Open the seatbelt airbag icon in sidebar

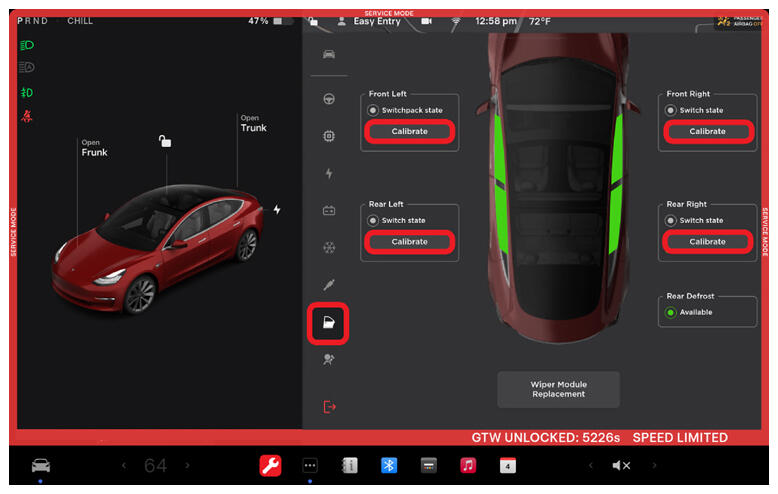[328, 360]
